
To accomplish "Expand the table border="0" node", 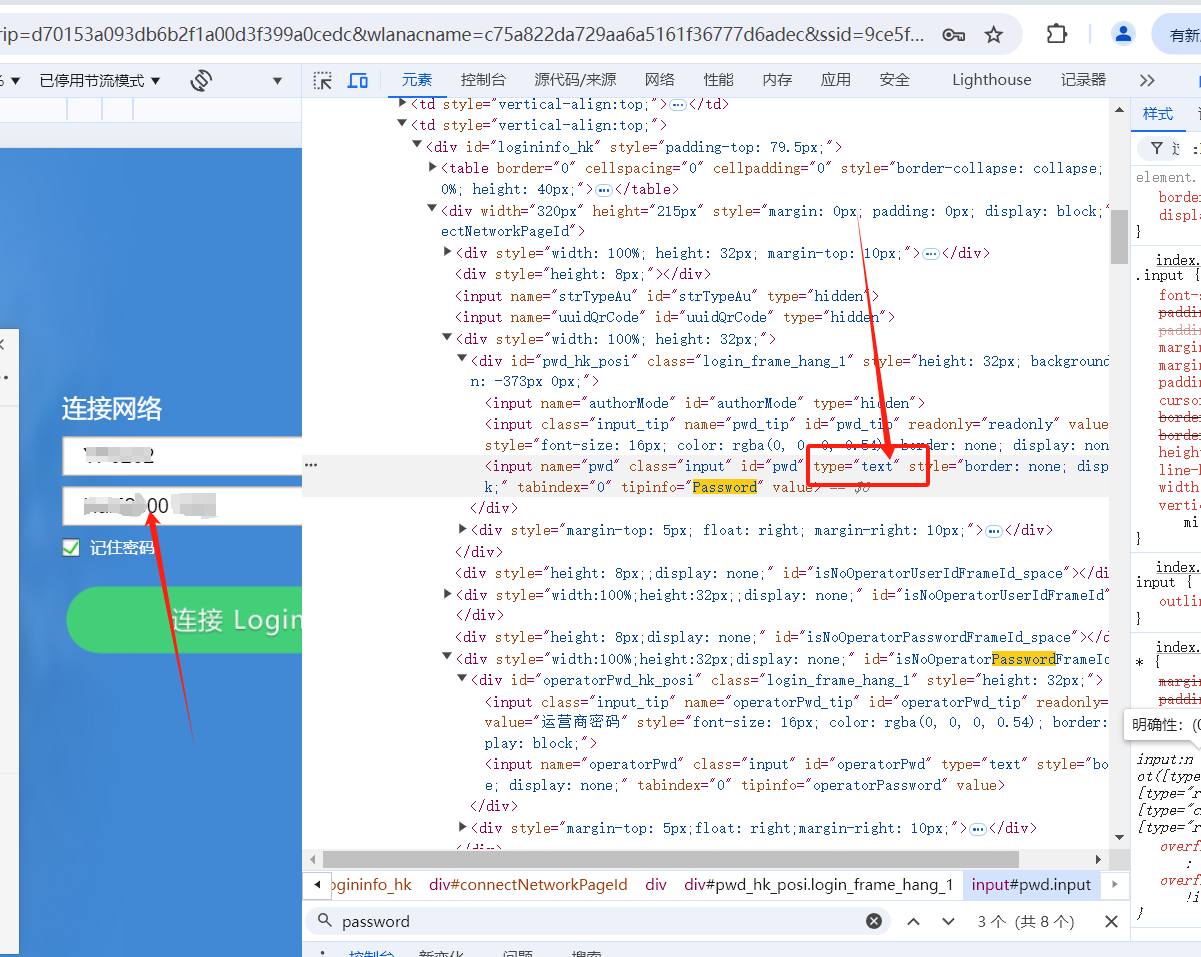I will [432, 168].
